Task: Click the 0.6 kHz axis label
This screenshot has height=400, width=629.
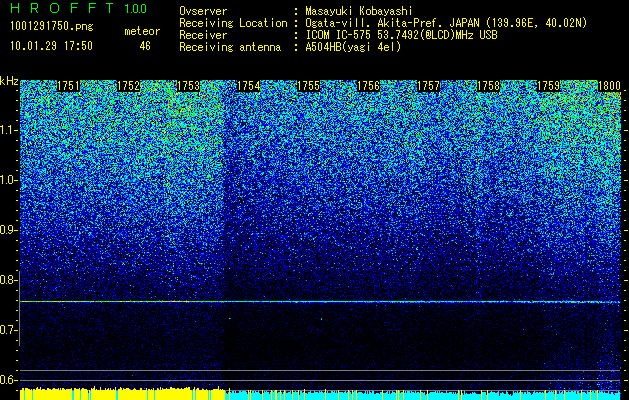Action: (8, 380)
